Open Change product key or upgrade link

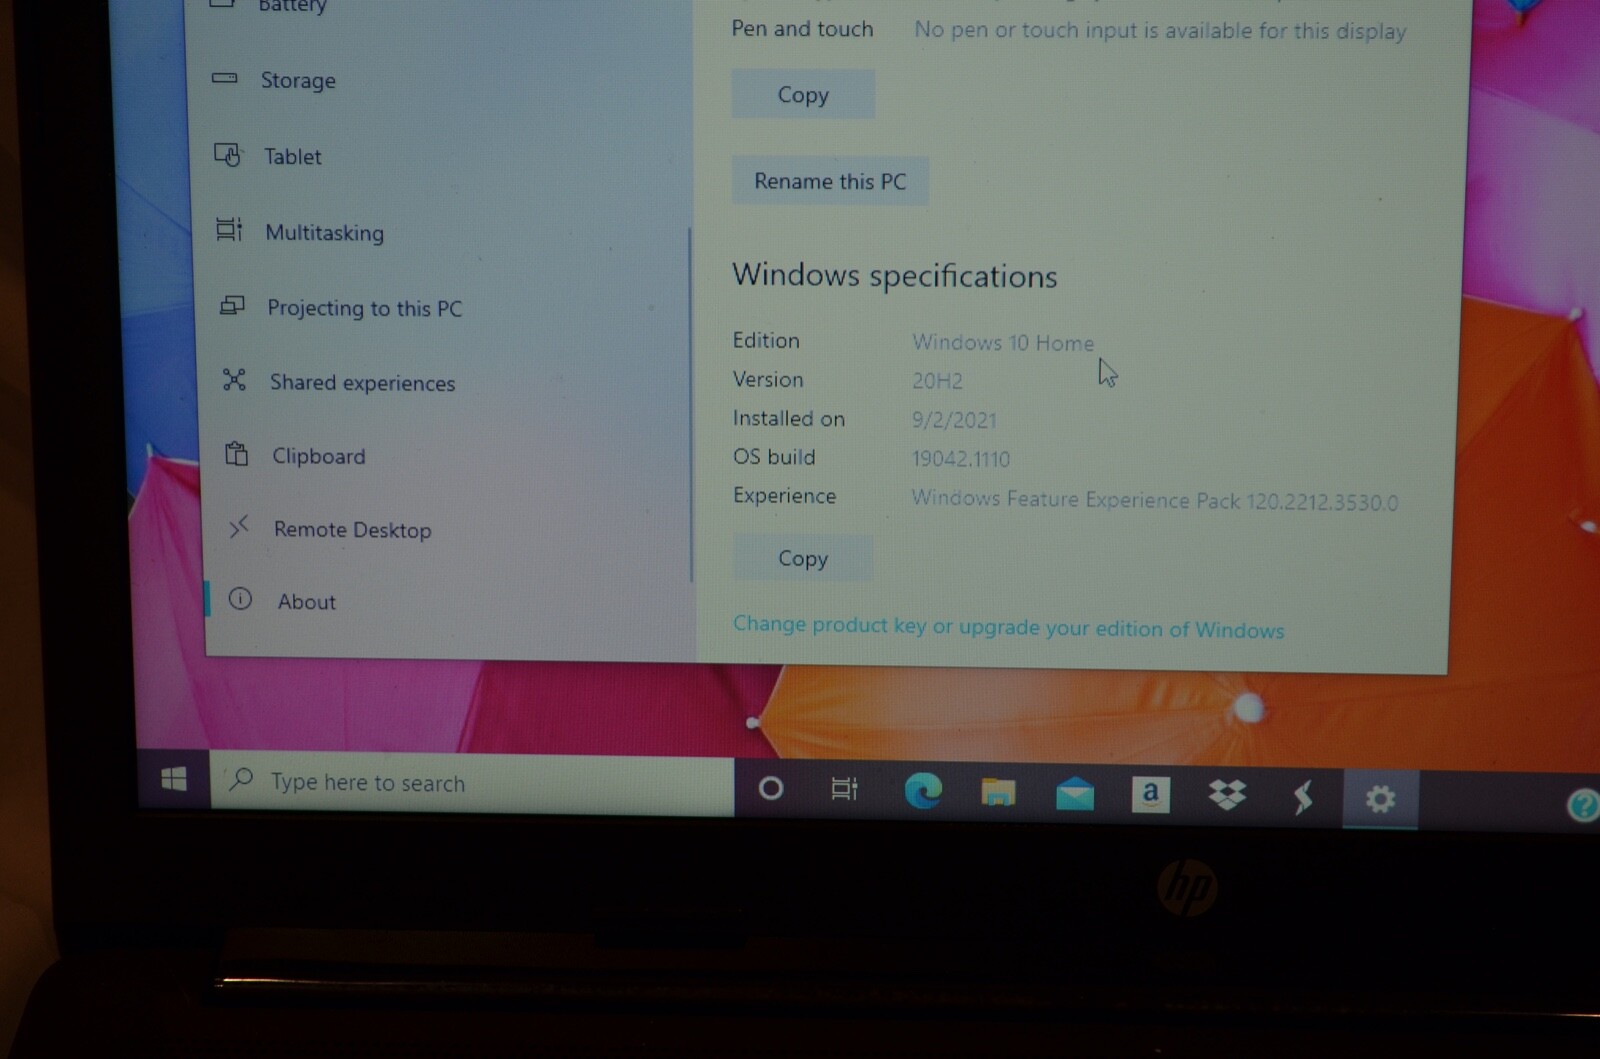pyautogui.click(x=1008, y=627)
